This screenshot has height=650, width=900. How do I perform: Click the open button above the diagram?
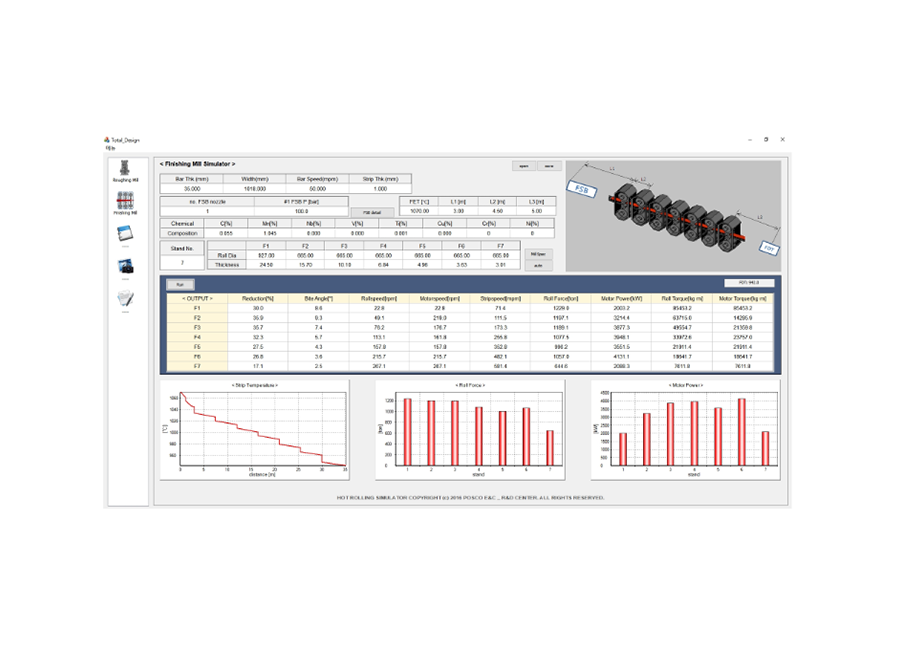pos(523,165)
